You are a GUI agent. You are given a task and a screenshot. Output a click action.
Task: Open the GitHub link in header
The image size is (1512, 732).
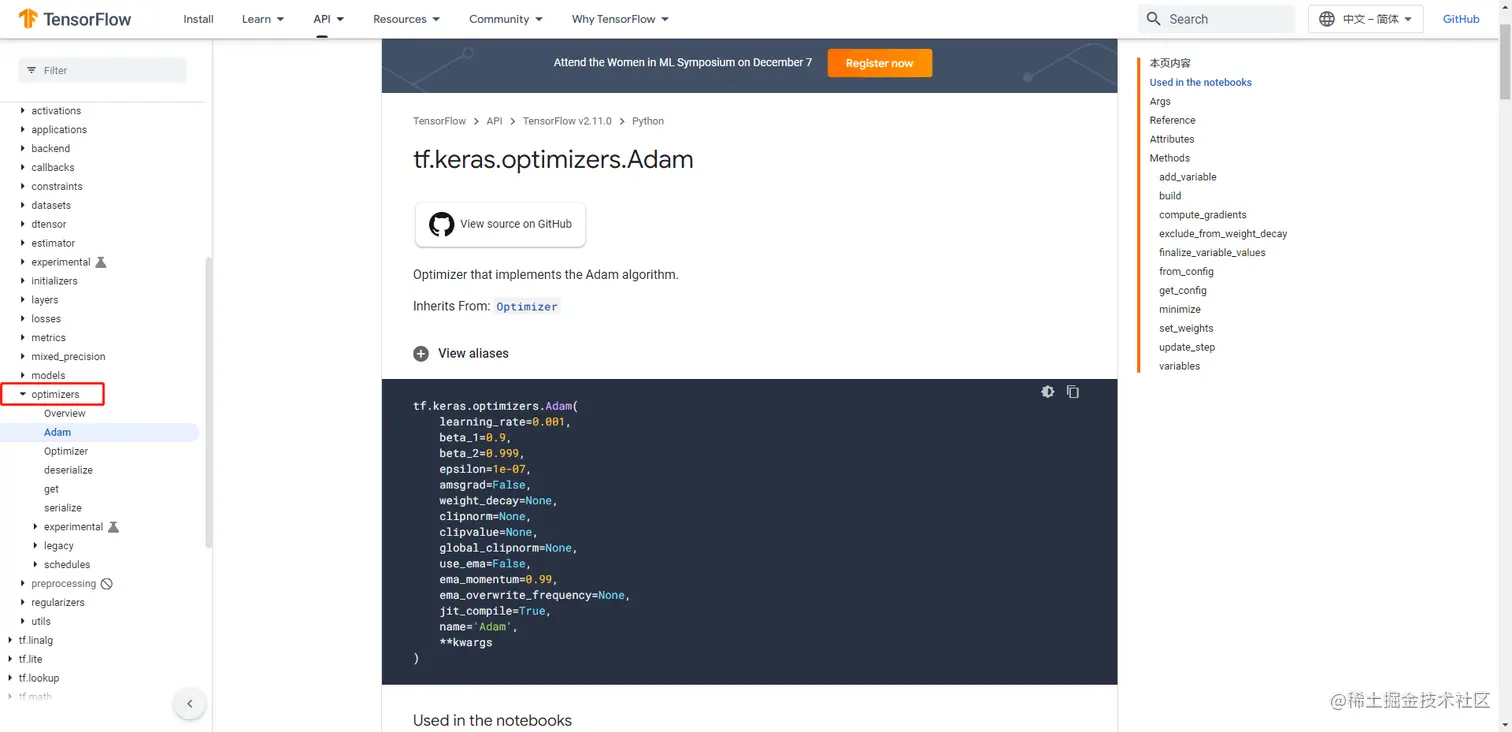1461,19
